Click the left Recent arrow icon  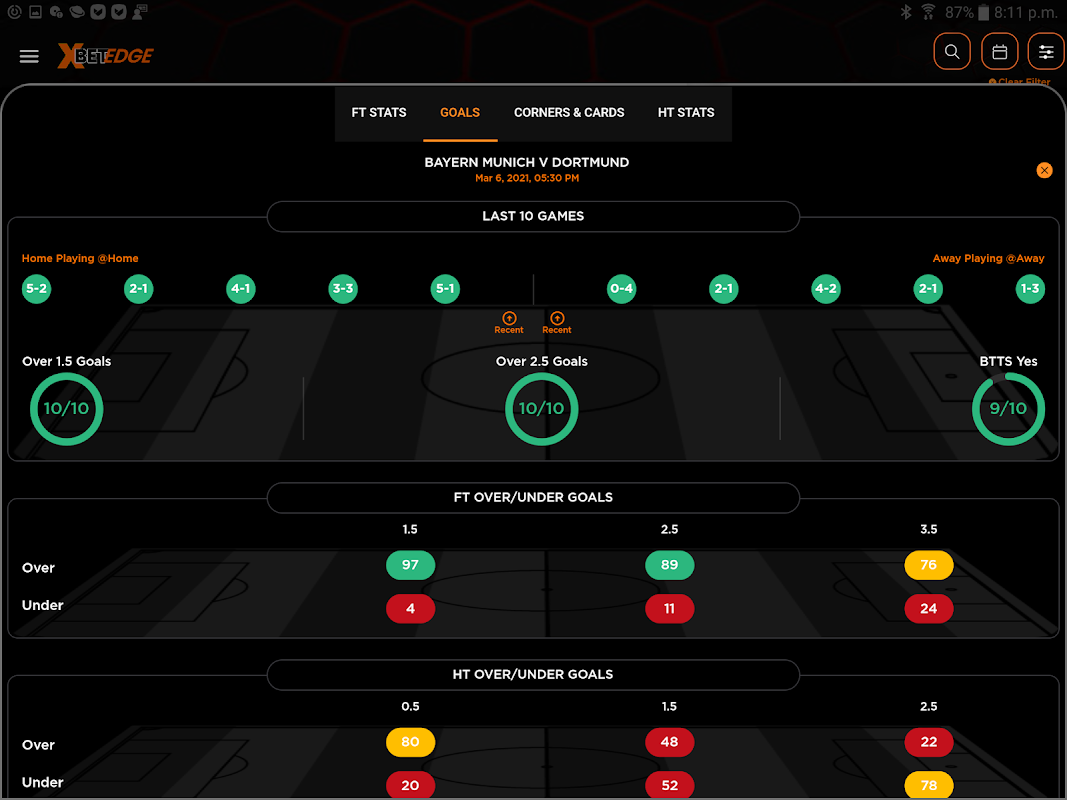coord(509,318)
